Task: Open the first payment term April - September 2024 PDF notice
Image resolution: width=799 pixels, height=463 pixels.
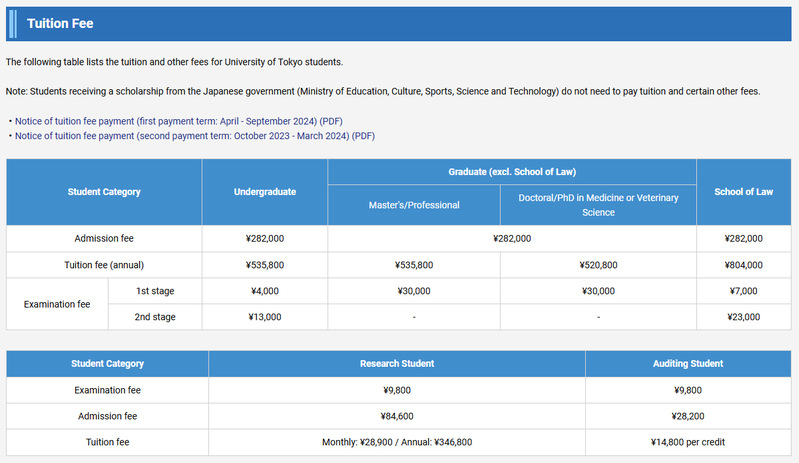Action: (178, 121)
